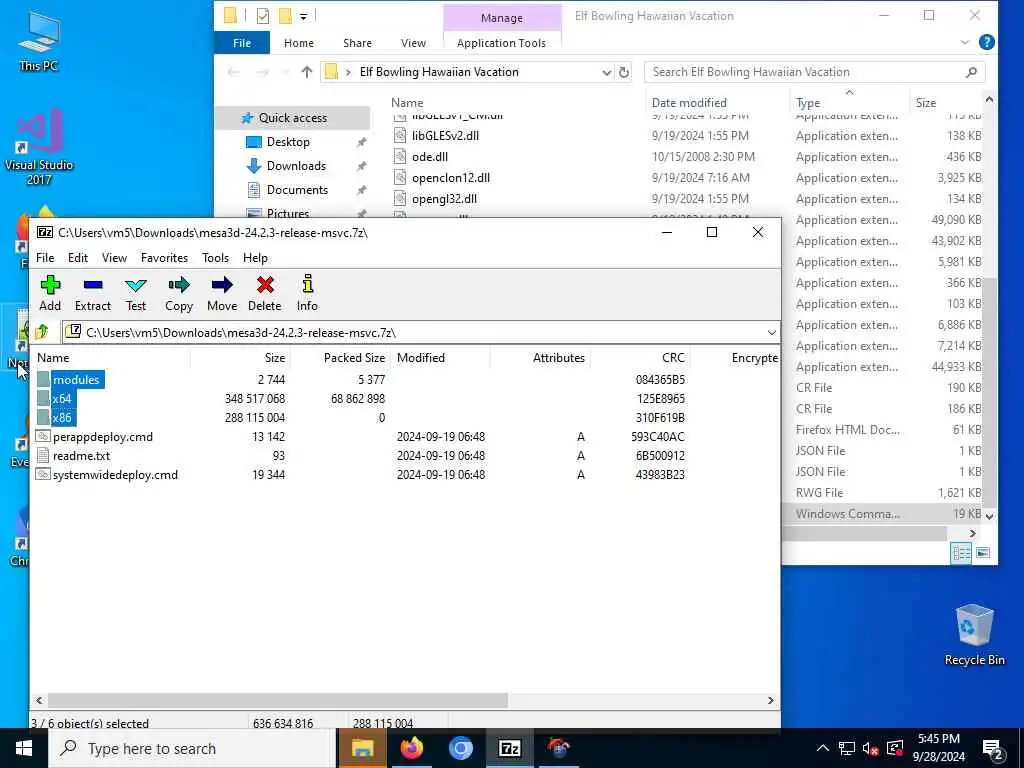Image resolution: width=1024 pixels, height=768 pixels.
Task: Switch Explorer to details view icon
Action: (x=961, y=553)
